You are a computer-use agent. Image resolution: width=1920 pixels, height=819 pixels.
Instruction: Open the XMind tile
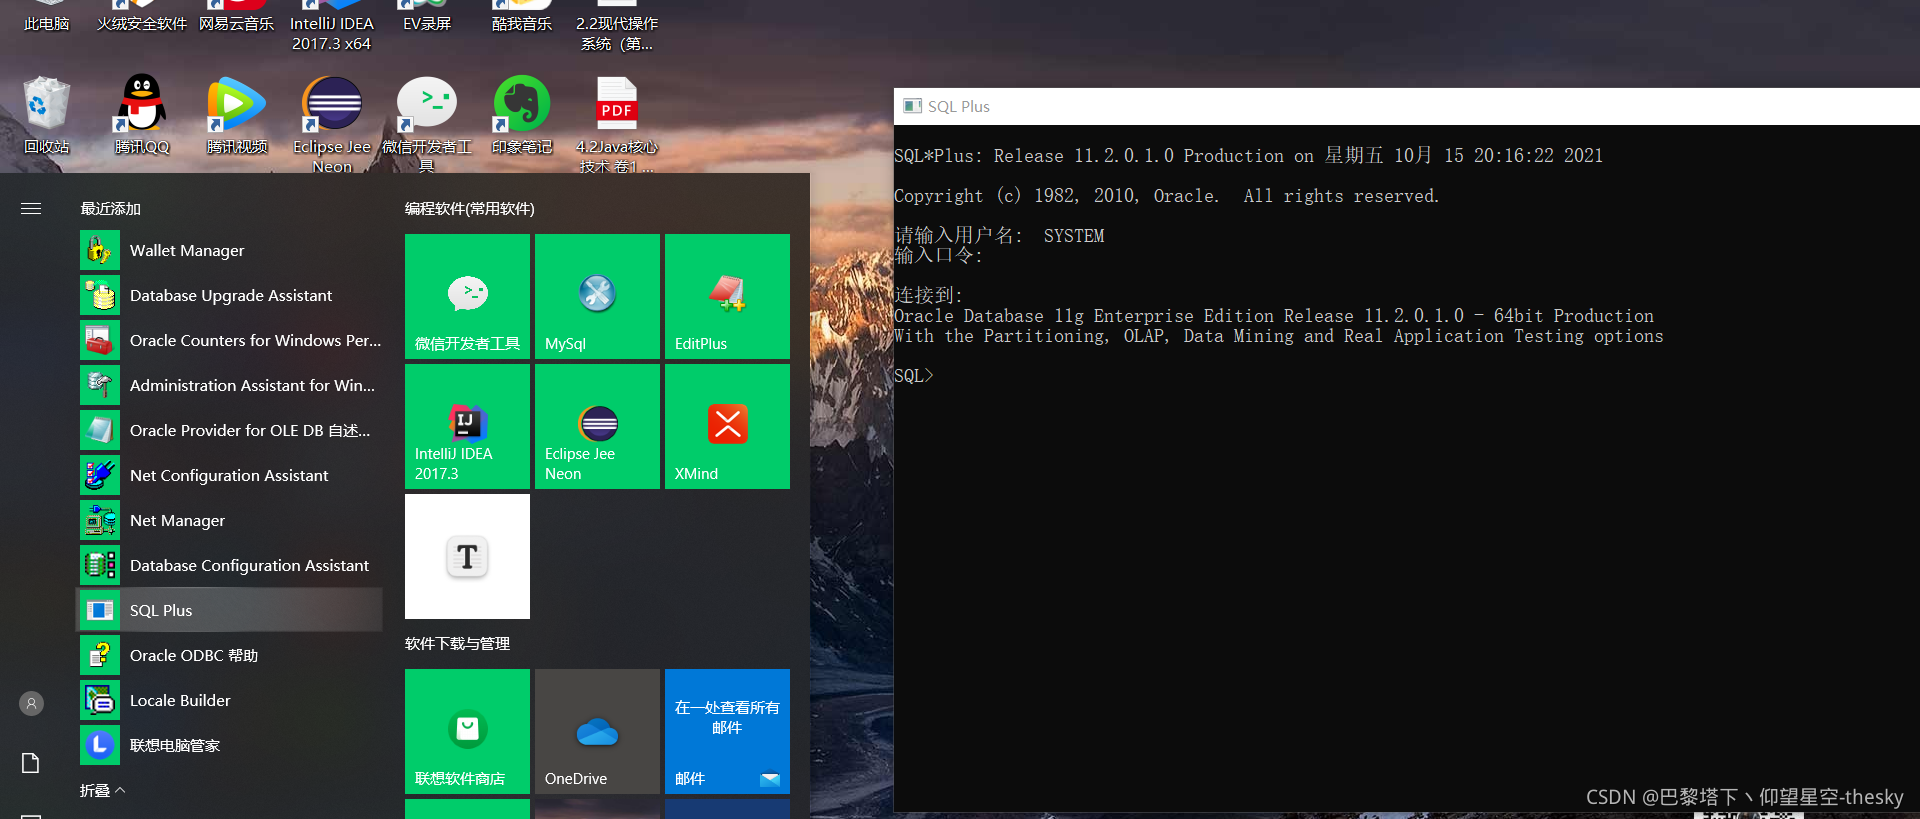(727, 426)
